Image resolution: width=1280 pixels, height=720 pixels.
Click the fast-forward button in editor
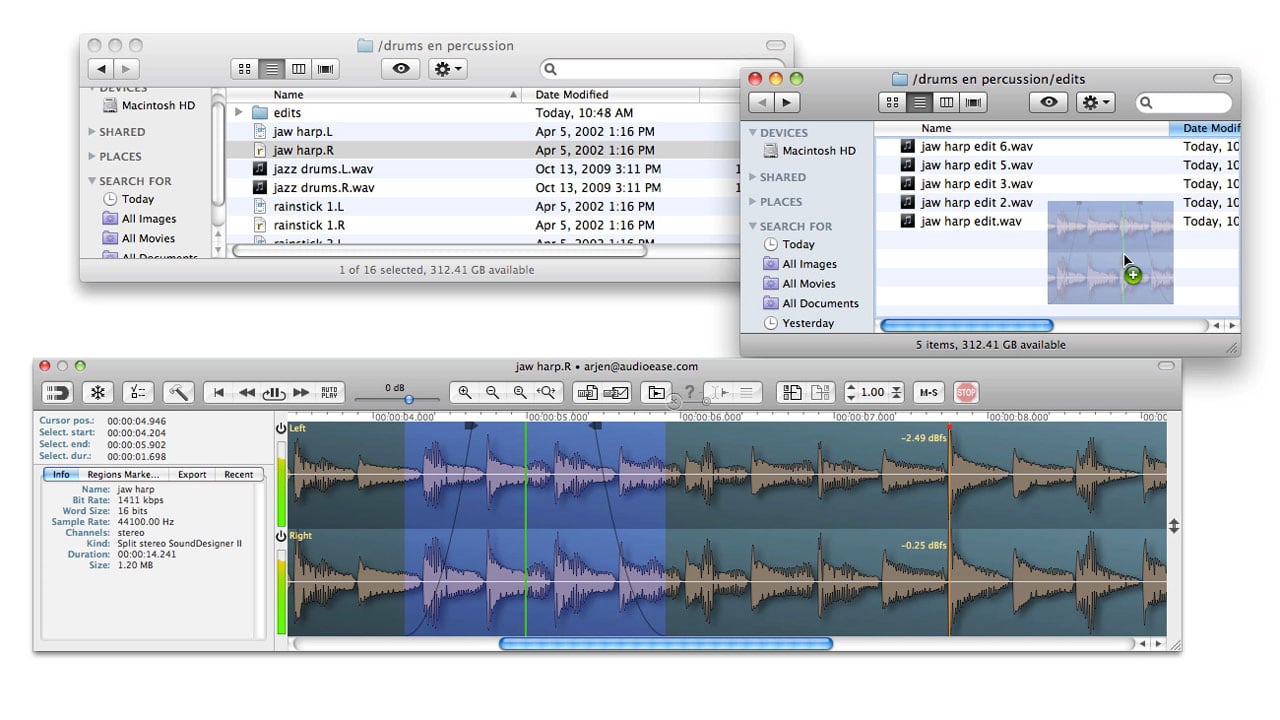(301, 393)
